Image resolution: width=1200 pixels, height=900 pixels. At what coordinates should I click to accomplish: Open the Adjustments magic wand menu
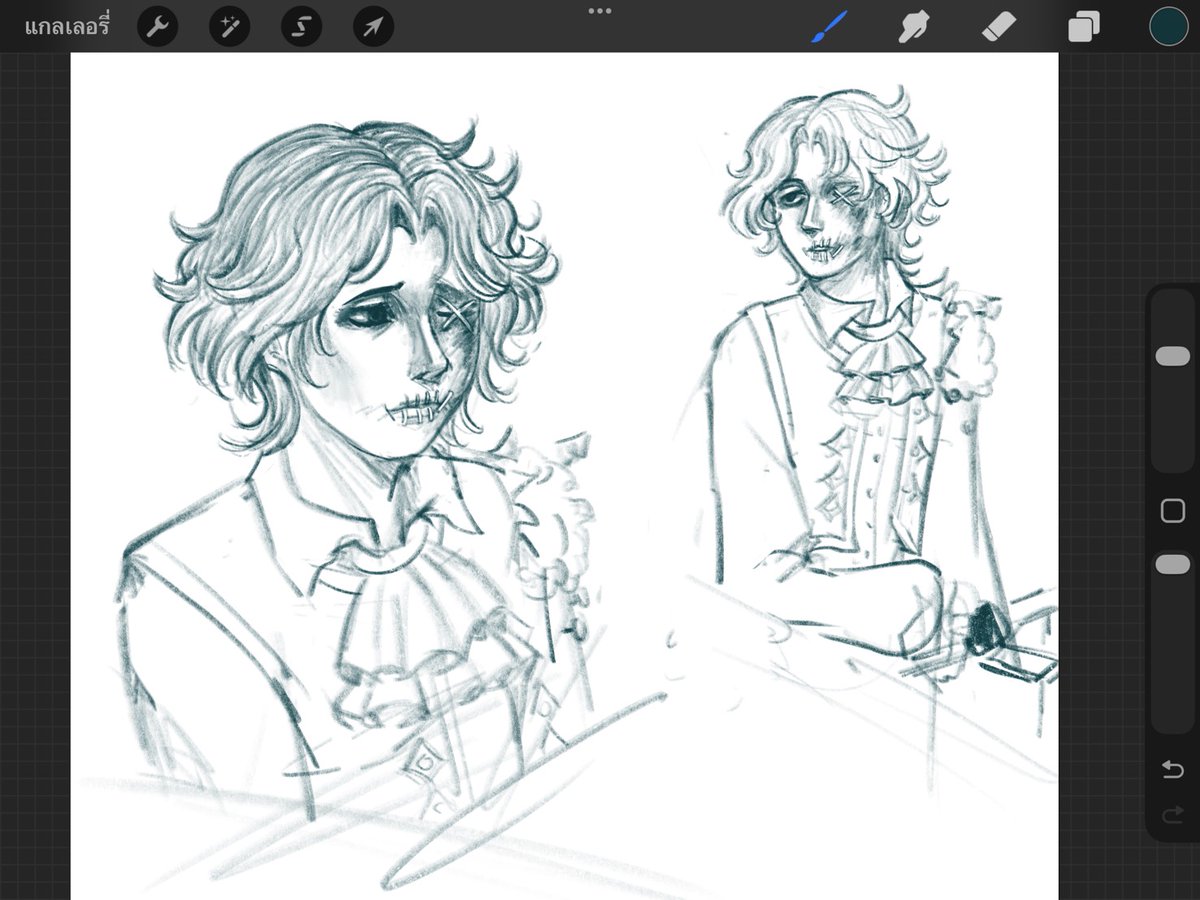pos(229,27)
